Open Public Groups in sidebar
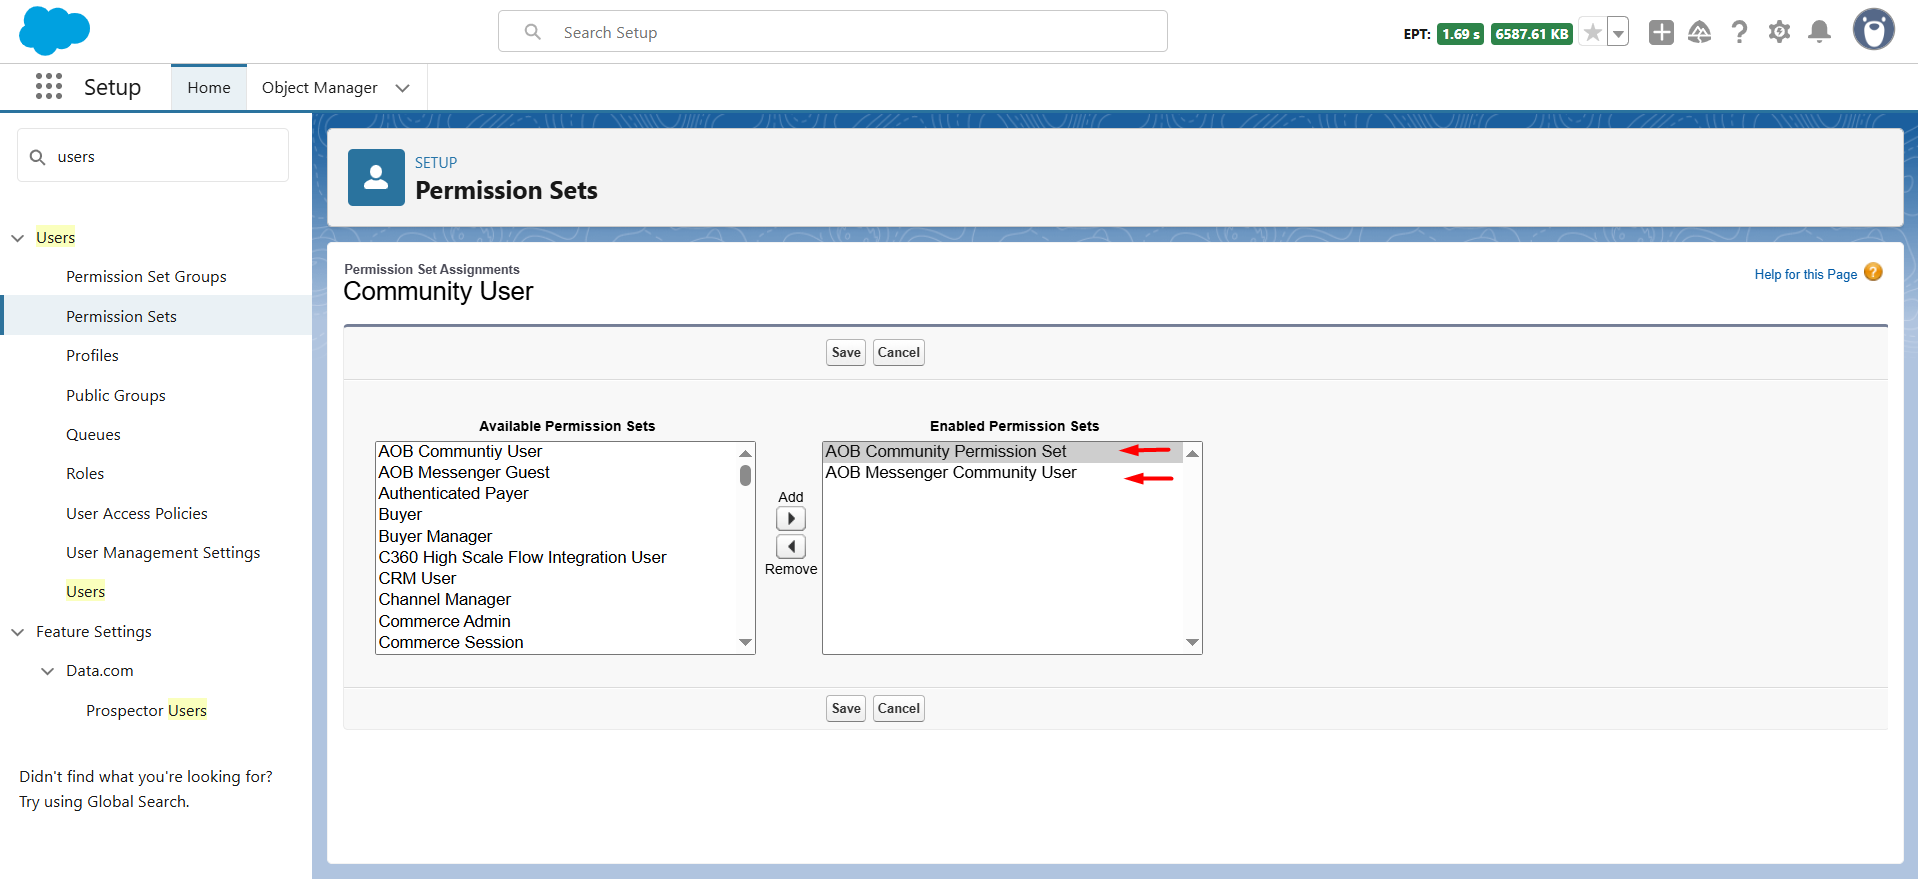Screen dimensions: 1918x879 tap(116, 396)
